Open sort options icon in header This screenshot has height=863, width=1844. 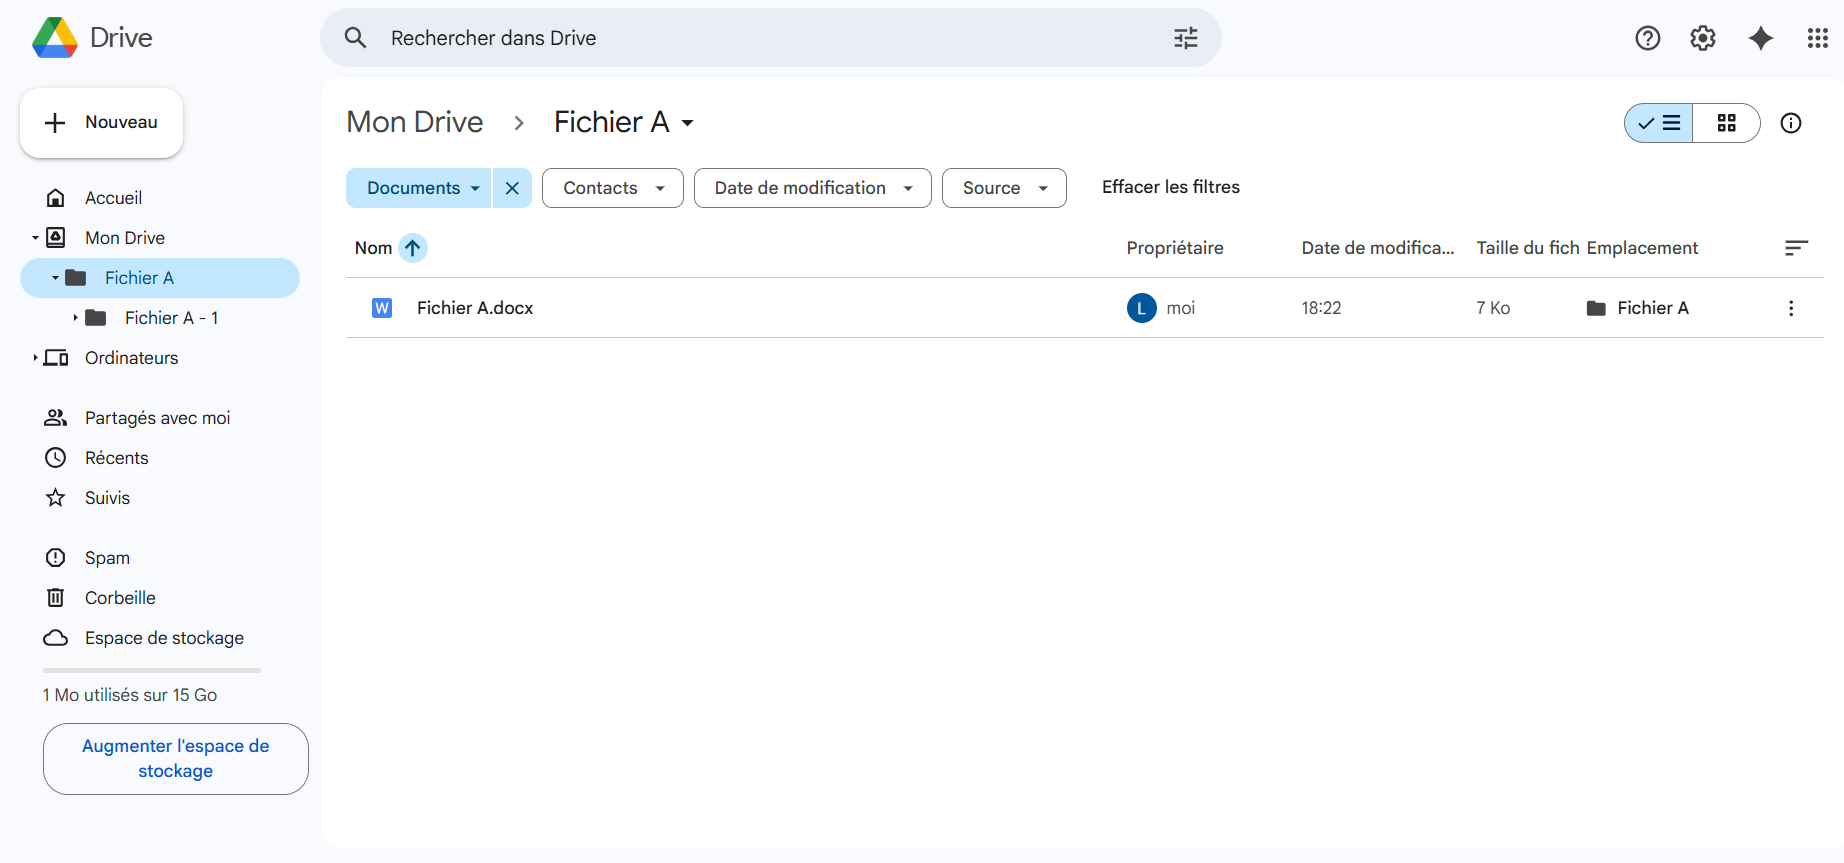(1796, 248)
